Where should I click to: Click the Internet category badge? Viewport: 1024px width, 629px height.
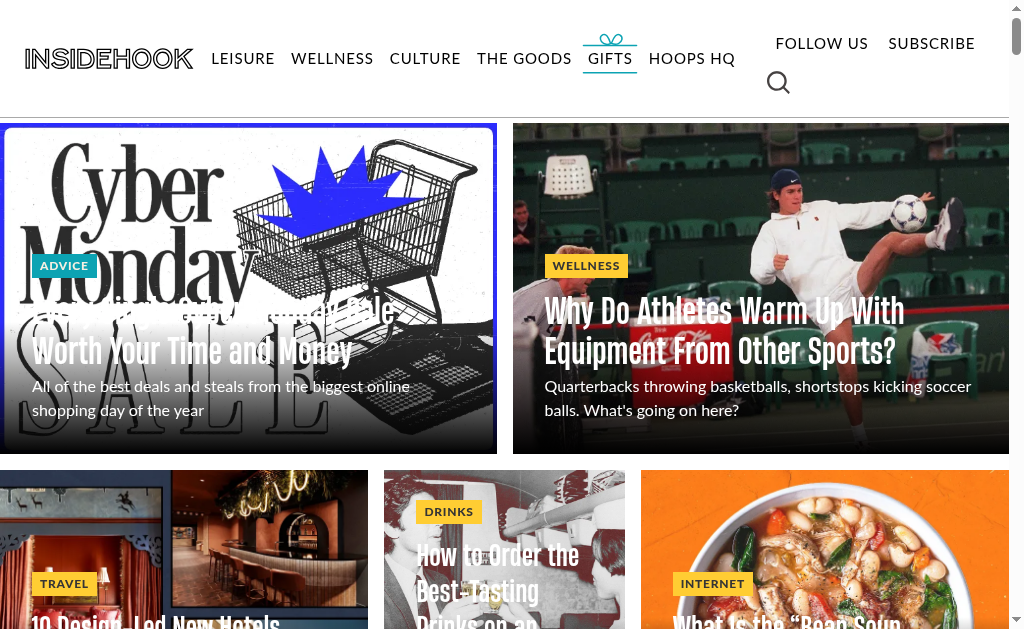tap(712, 584)
